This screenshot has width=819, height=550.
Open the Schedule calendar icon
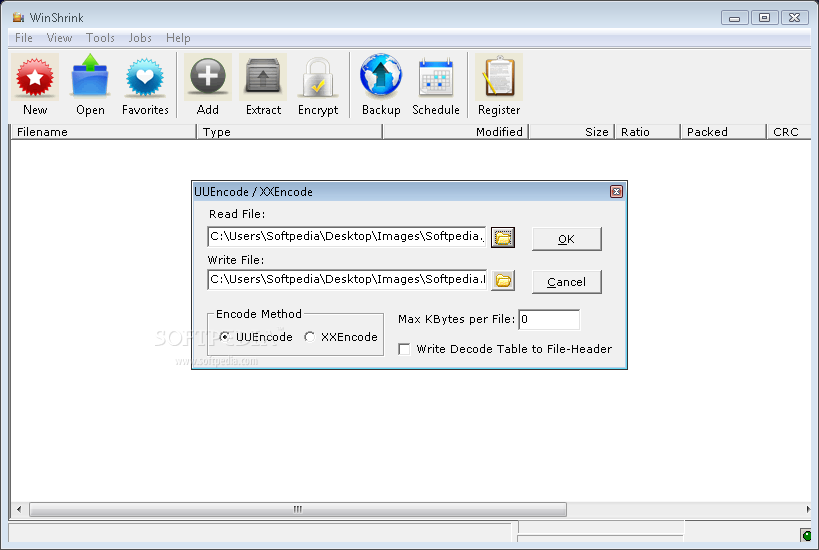[436, 77]
